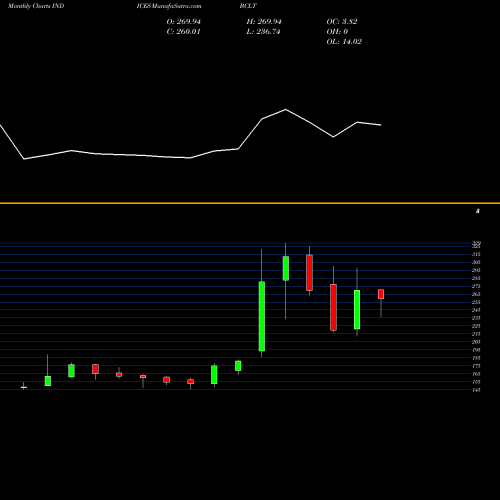The width and height of the screenshot is (500, 500).
Task: Click the high price value H: 269.94
Action: 264,22
